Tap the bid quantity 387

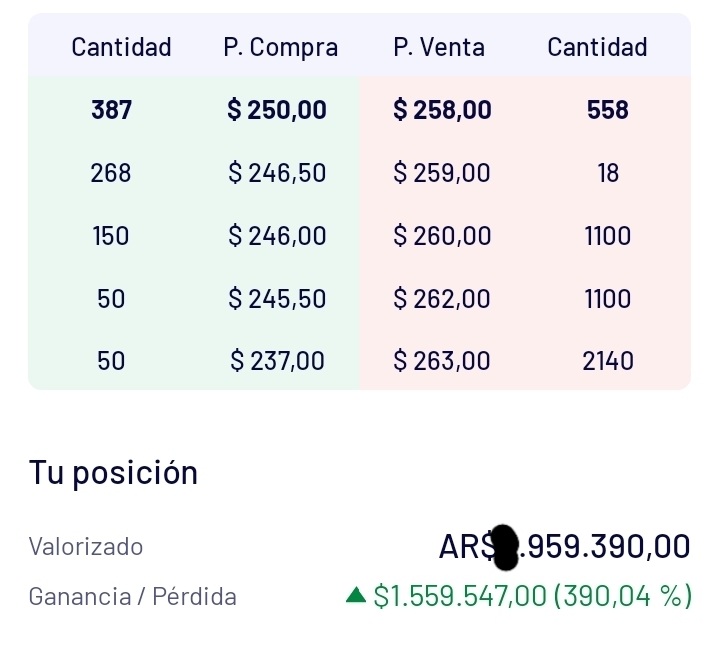[x=111, y=110]
